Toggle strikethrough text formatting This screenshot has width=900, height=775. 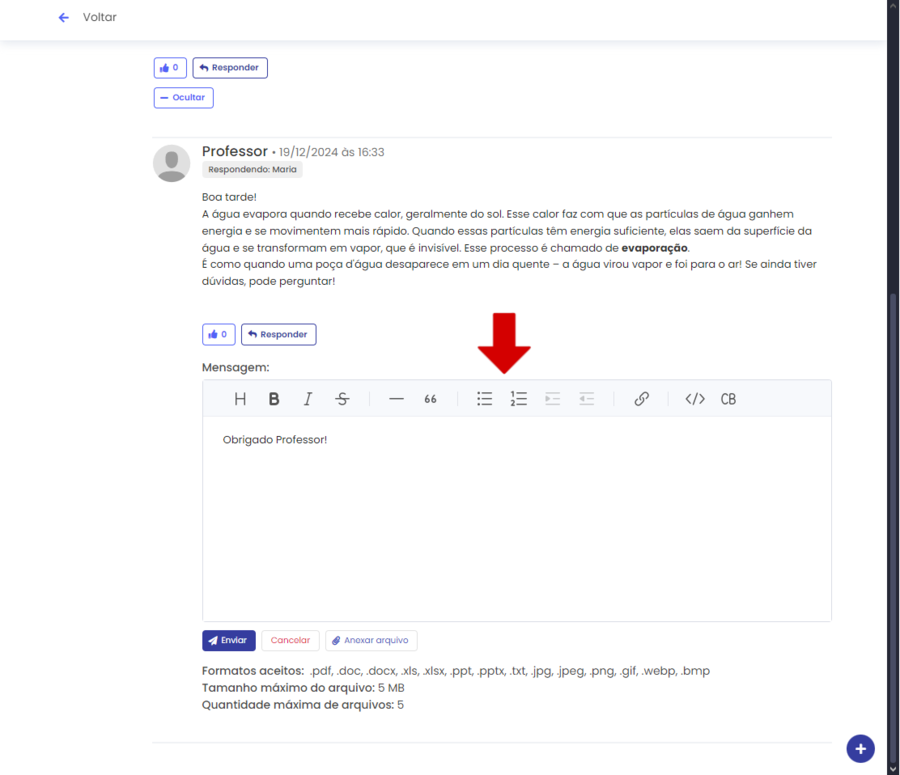click(x=342, y=399)
